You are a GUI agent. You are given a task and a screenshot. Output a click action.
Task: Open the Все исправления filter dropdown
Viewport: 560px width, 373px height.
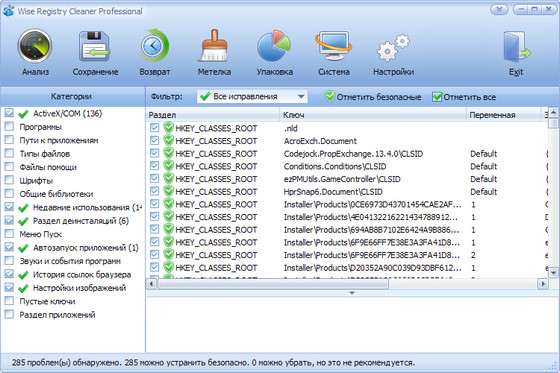pyautogui.click(x=252, y=96)
